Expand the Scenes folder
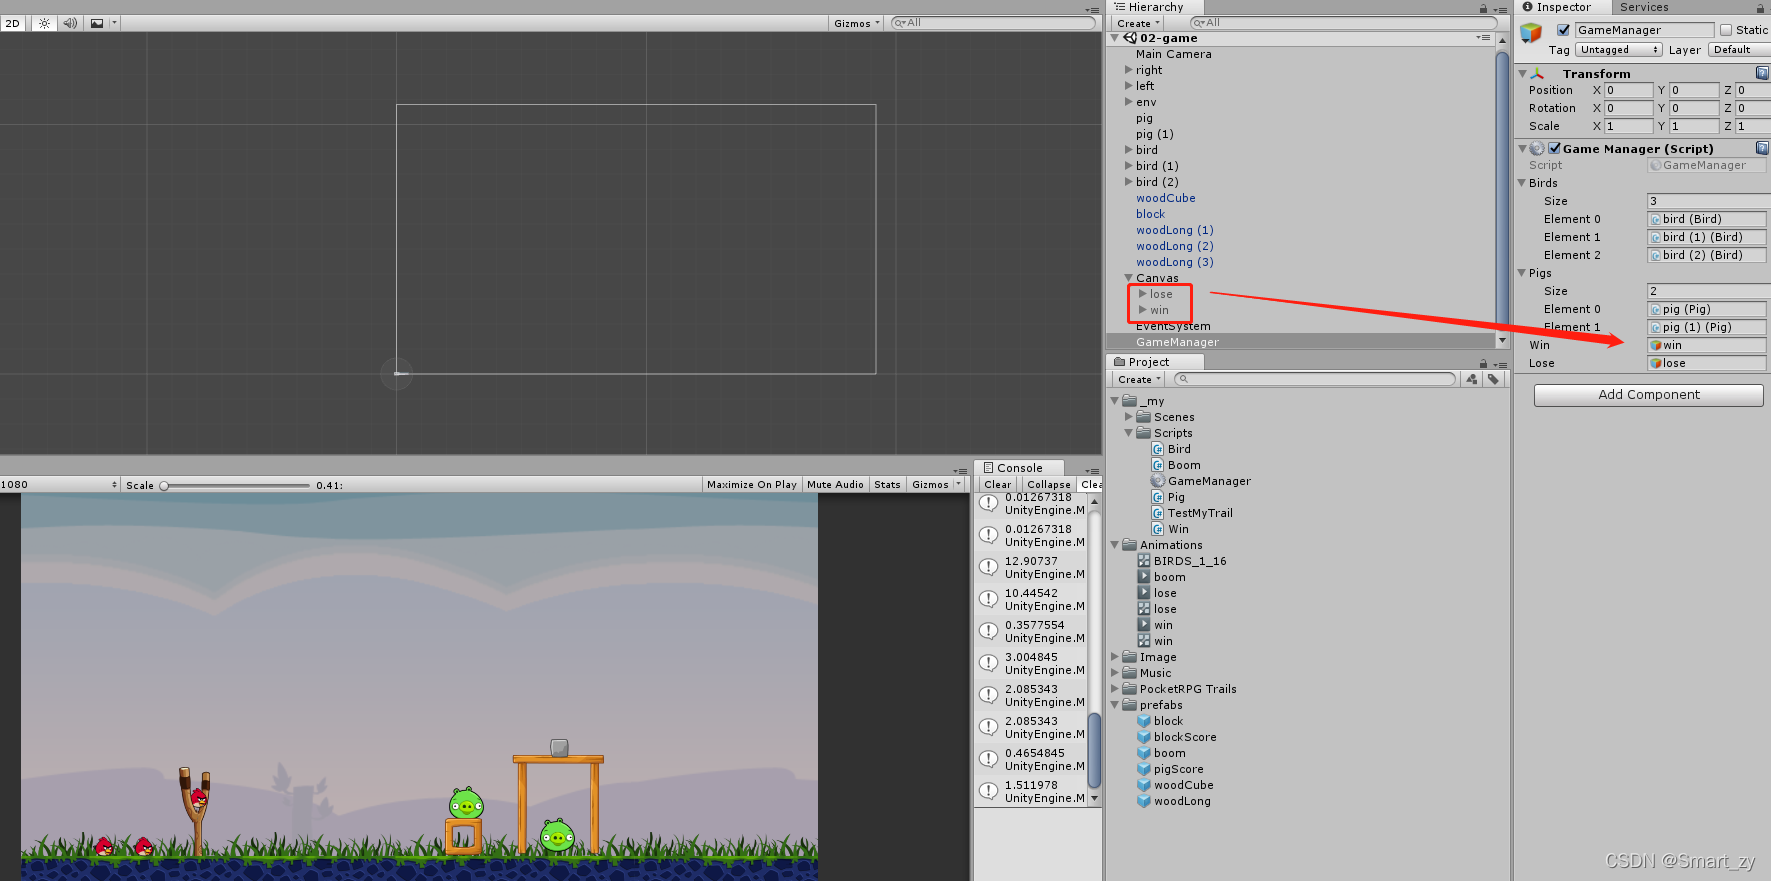 click(1129, 417)
